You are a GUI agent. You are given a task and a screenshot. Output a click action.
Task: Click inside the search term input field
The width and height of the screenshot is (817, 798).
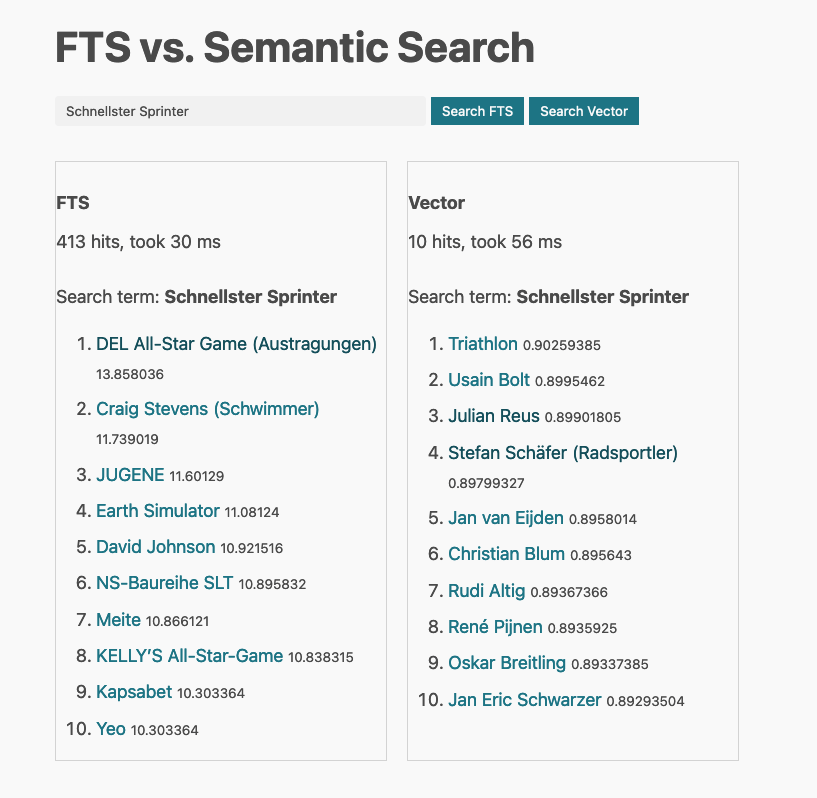[240, 111]
